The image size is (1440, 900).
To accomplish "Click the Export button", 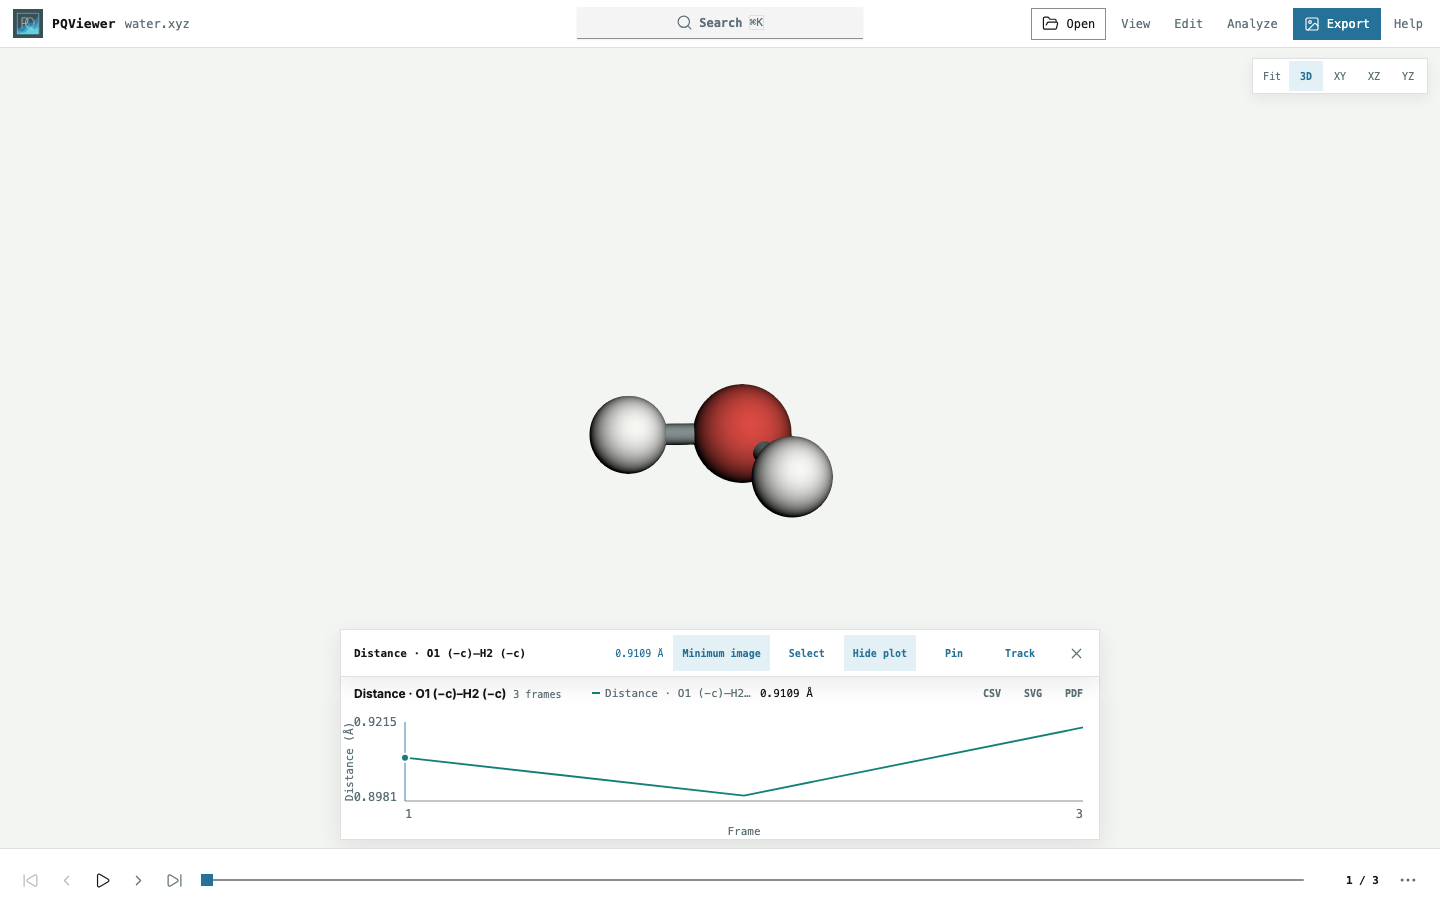I will click(1336, 24).
